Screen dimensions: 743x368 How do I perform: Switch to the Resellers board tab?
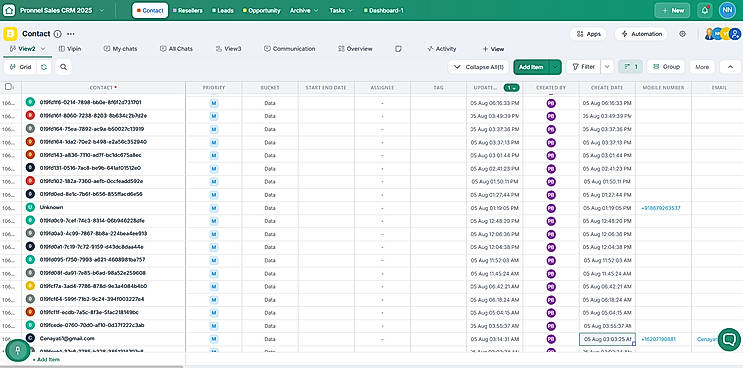tap(188, 10)
